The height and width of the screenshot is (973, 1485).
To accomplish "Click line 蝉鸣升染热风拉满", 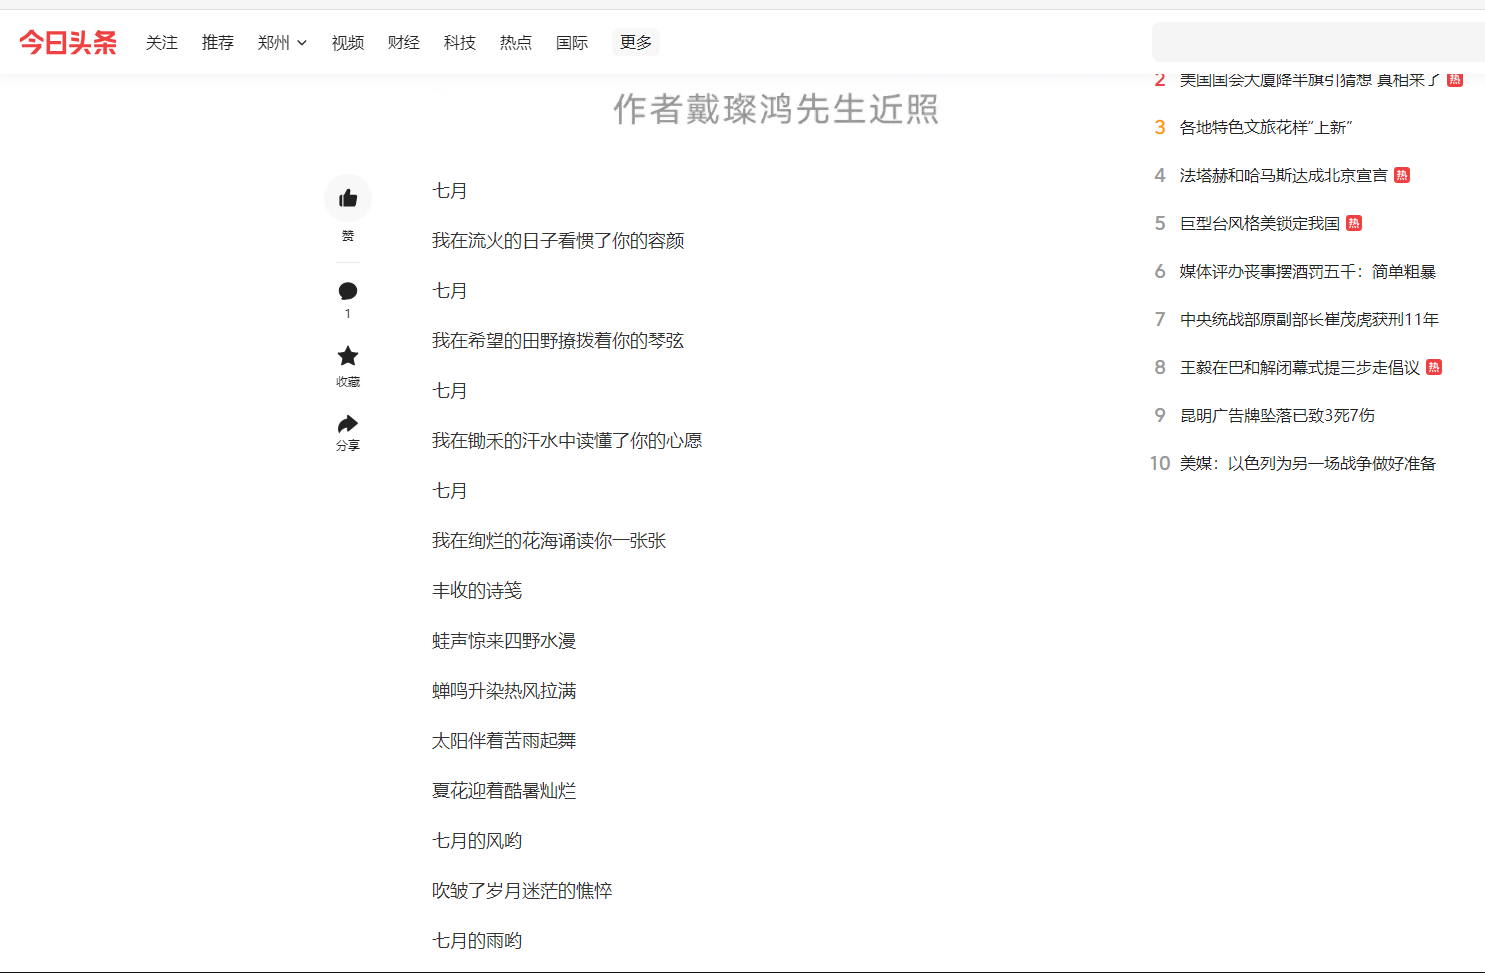I will point(504,691).
